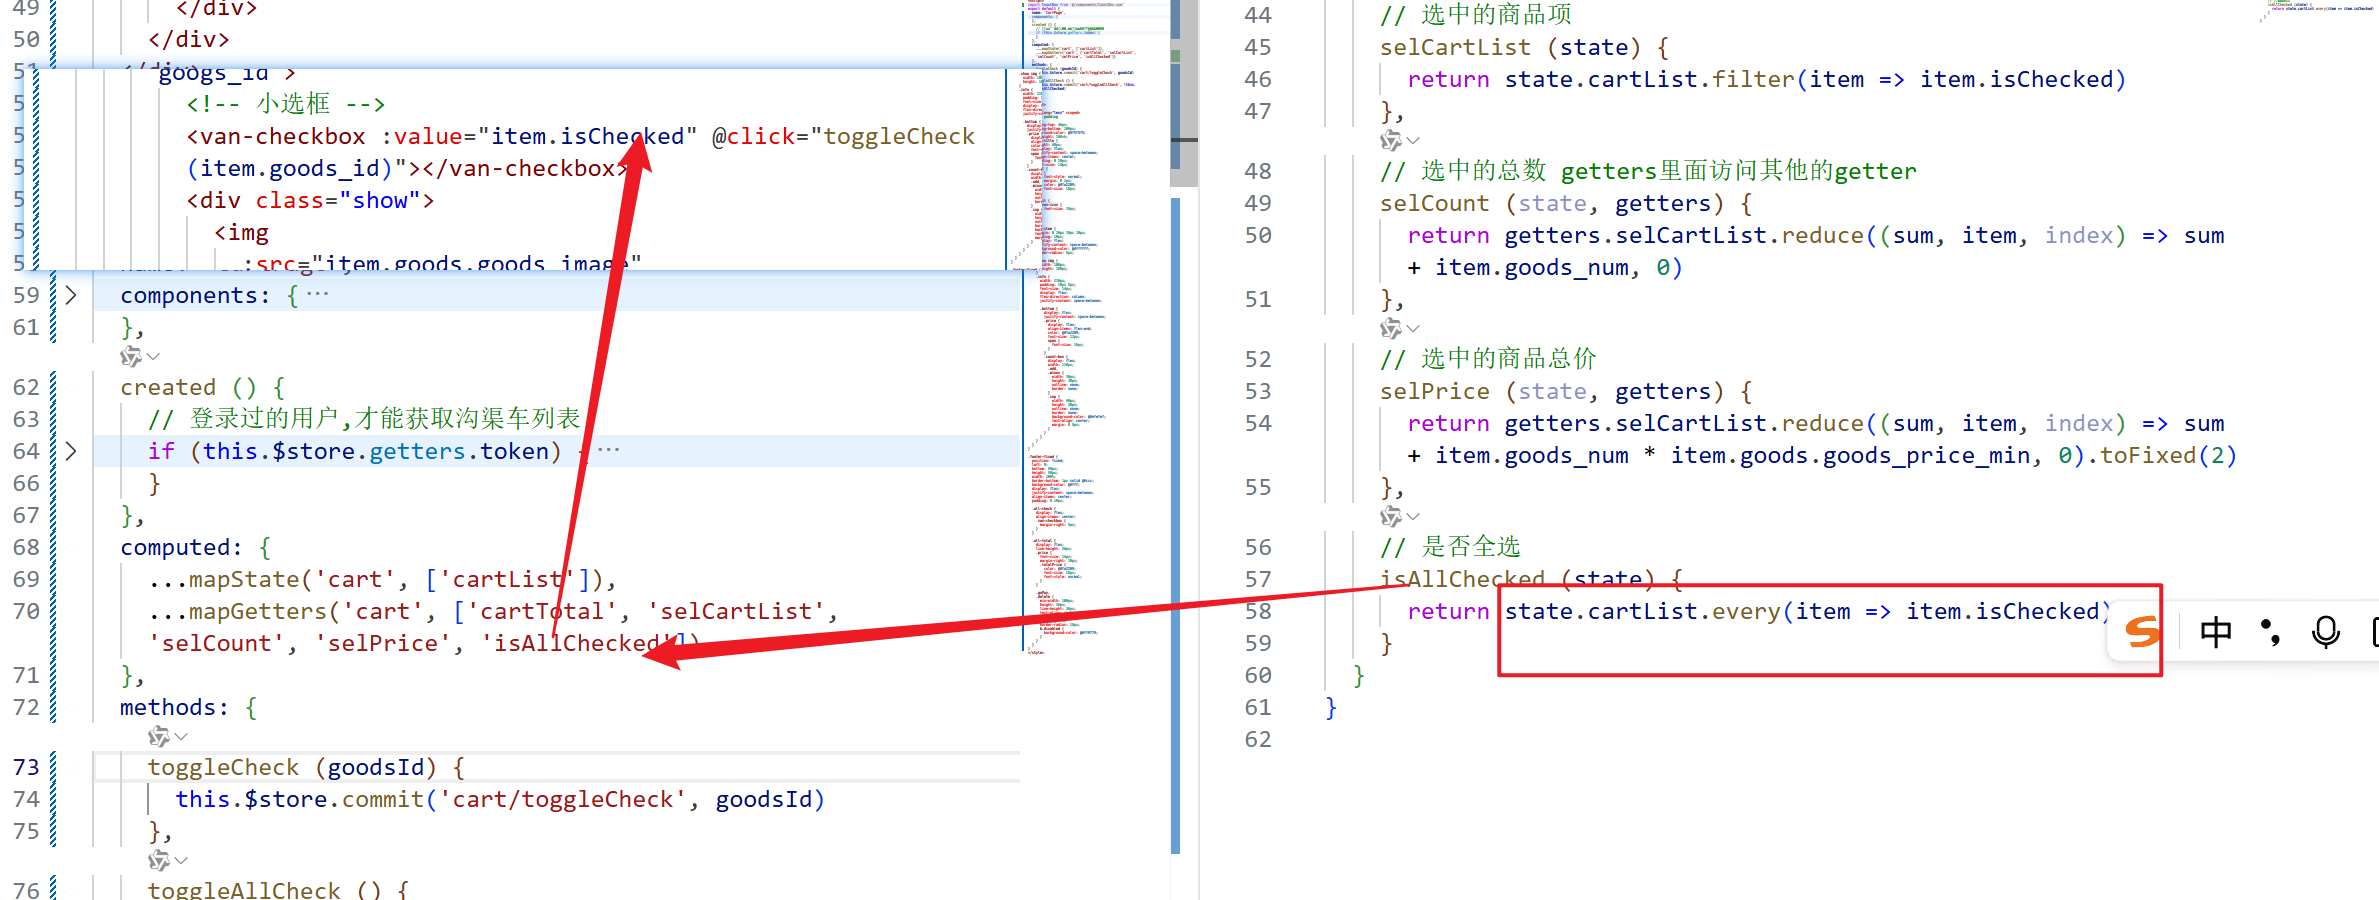Expand the folded if-block at line 64

(x=70, y=451)
